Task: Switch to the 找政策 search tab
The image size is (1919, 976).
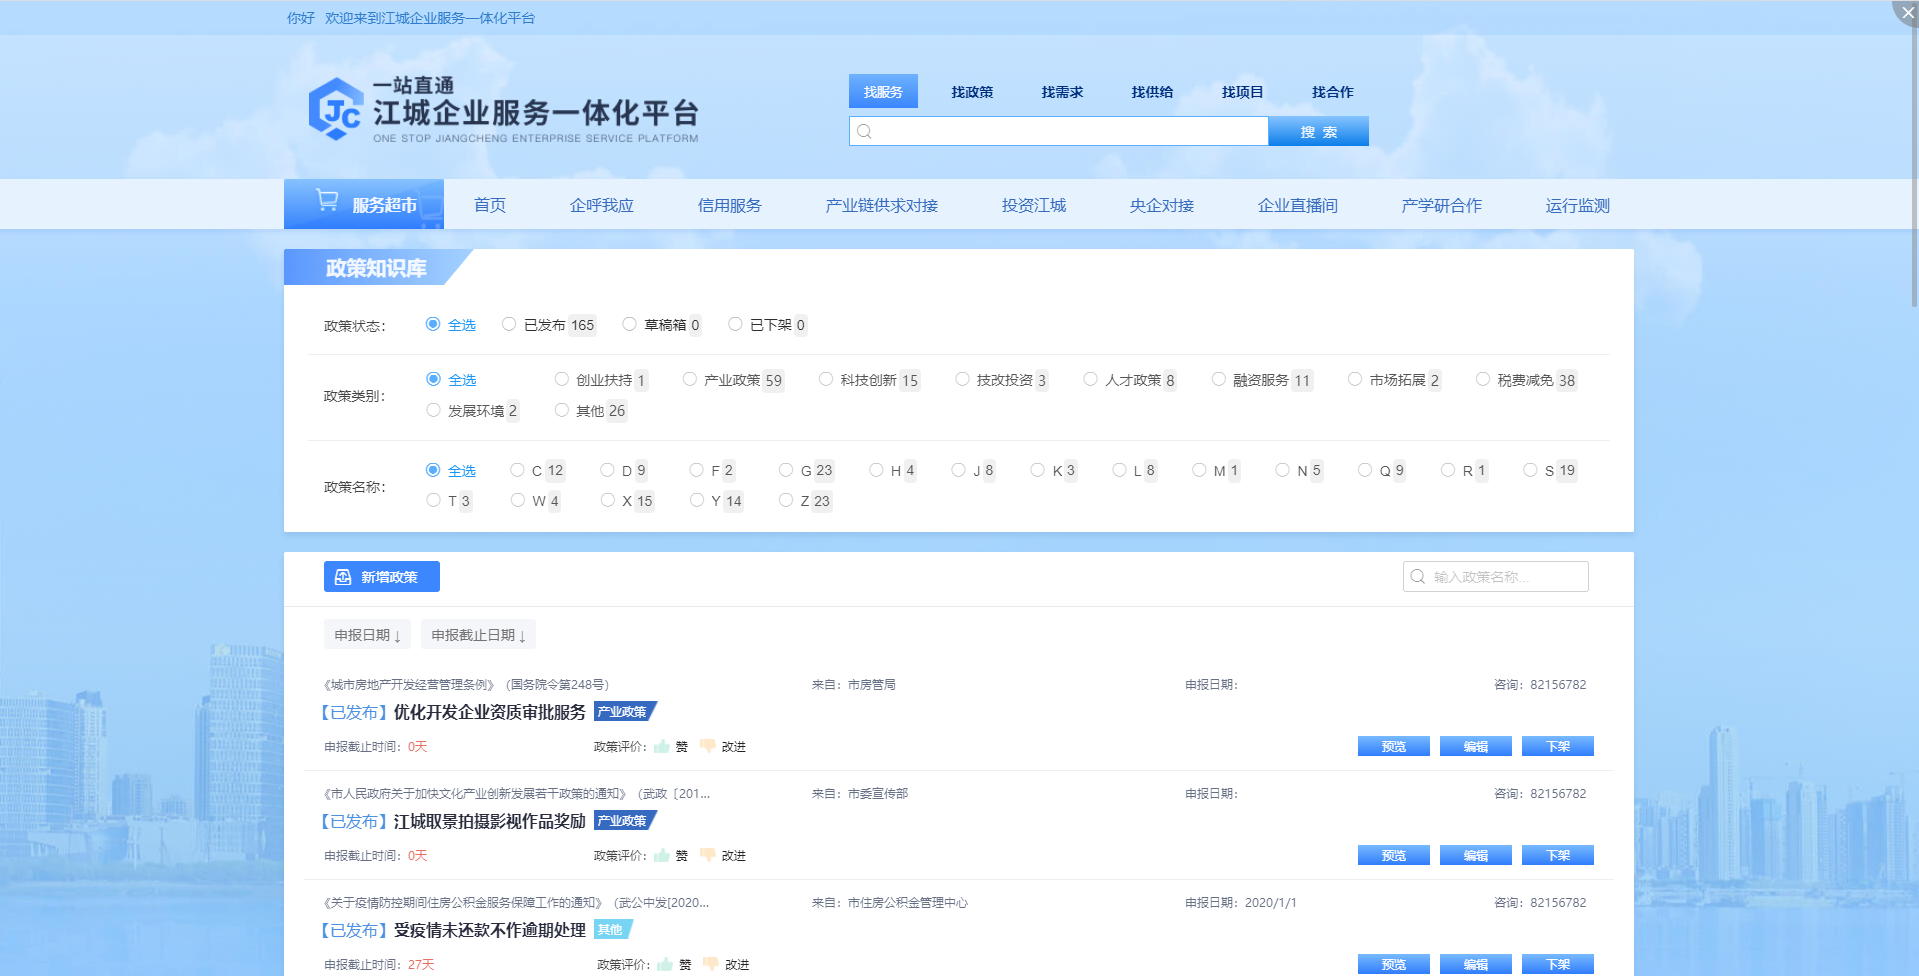Action: click(x=972, y=92)
